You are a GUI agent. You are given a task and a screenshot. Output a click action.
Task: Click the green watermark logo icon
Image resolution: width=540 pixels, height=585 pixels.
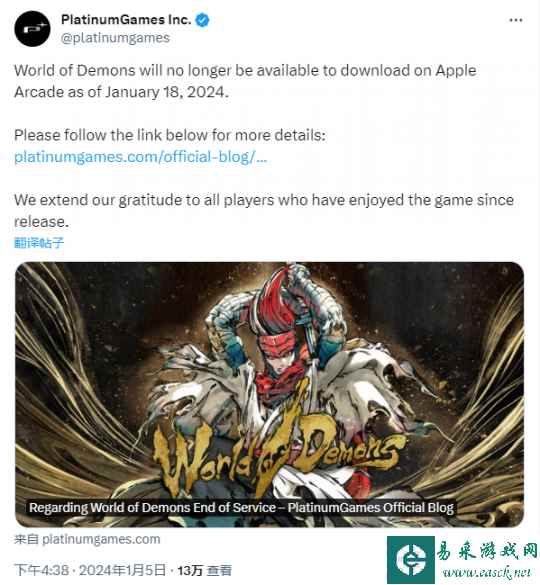411,560
